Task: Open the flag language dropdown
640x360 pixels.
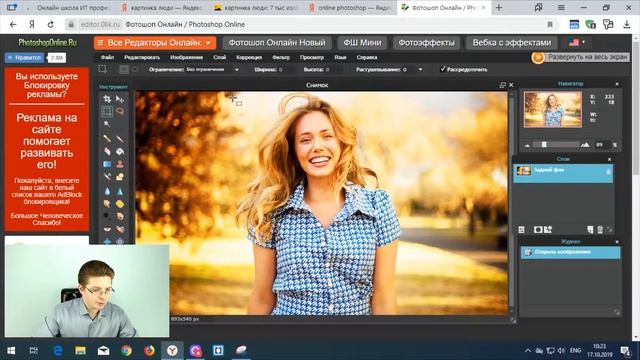Action: [577, 42]
